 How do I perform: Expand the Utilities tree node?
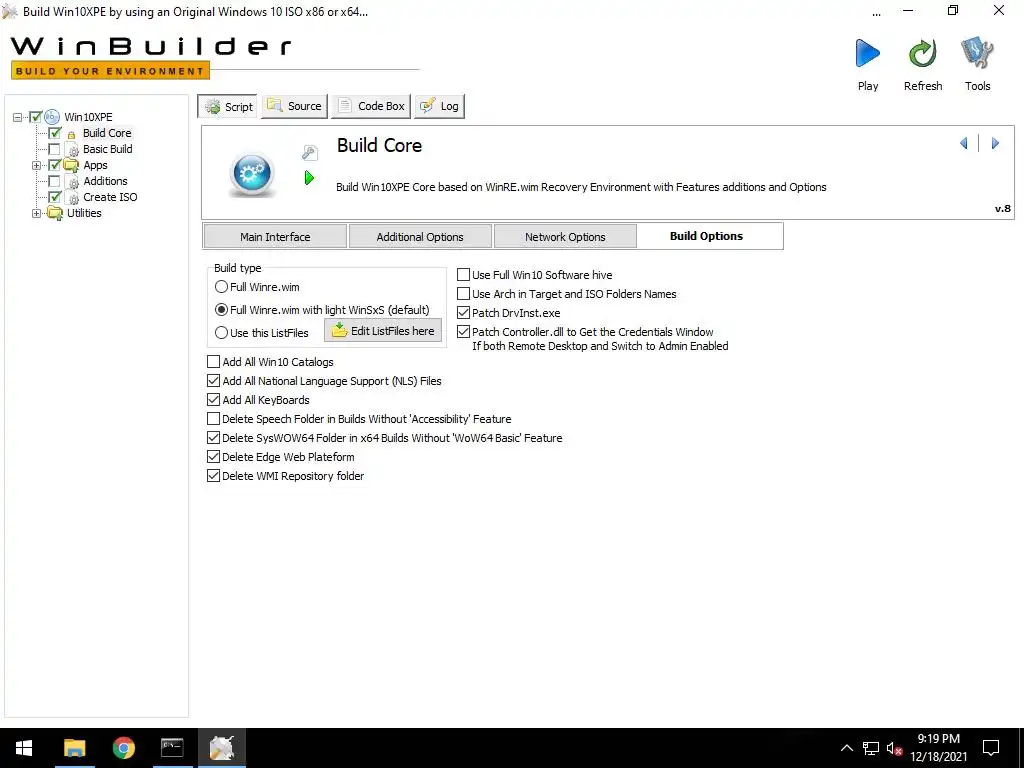(x=37, y=214)
